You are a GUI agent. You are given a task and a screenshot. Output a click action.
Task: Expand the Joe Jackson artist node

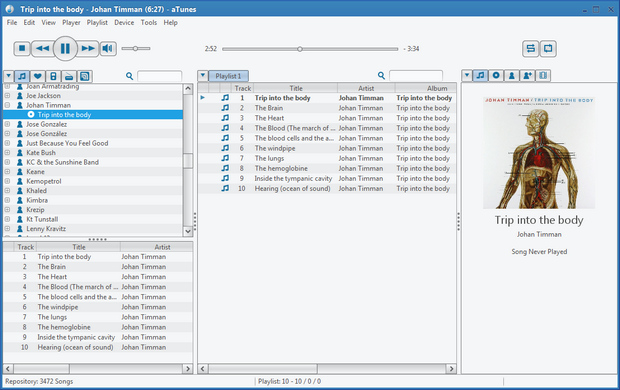[7, 95]
